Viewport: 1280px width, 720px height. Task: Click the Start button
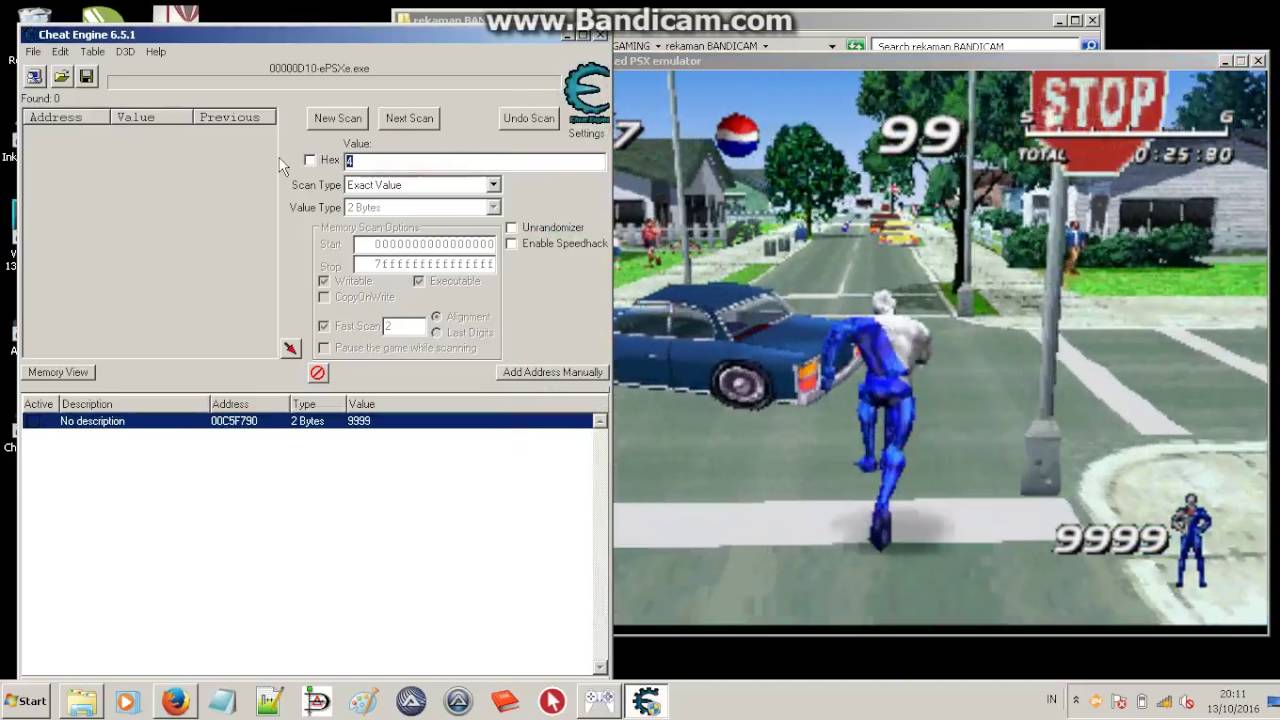click(x=25, y=701)
